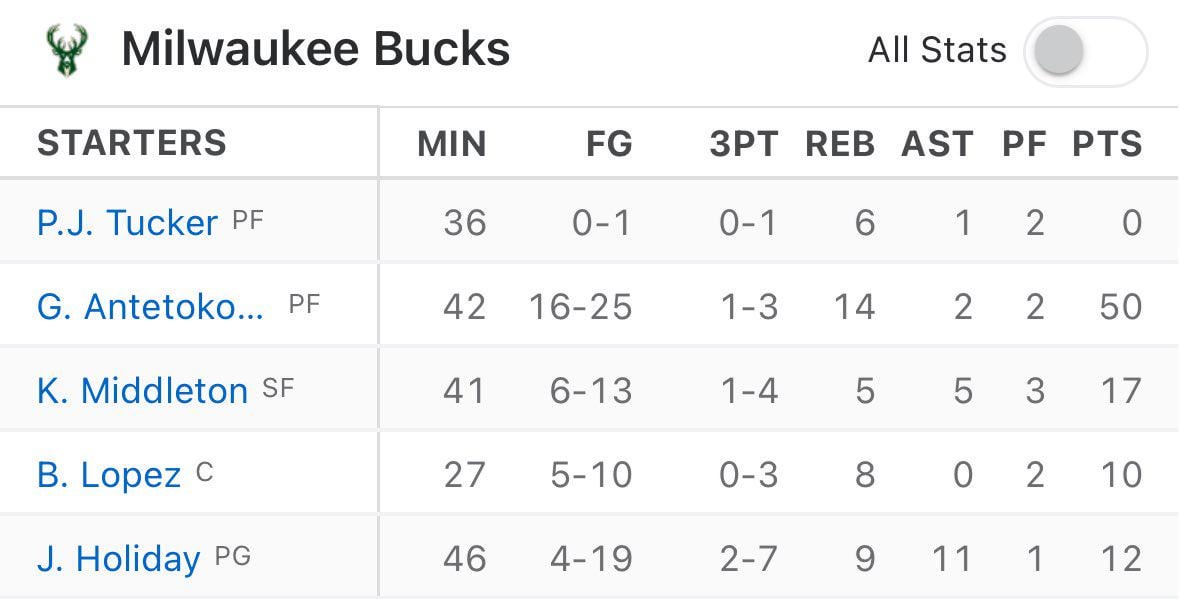This screenshot has height=599, width=1179.
Task: Open J. Holiday's player profile
Action: [x=118, y=558]
